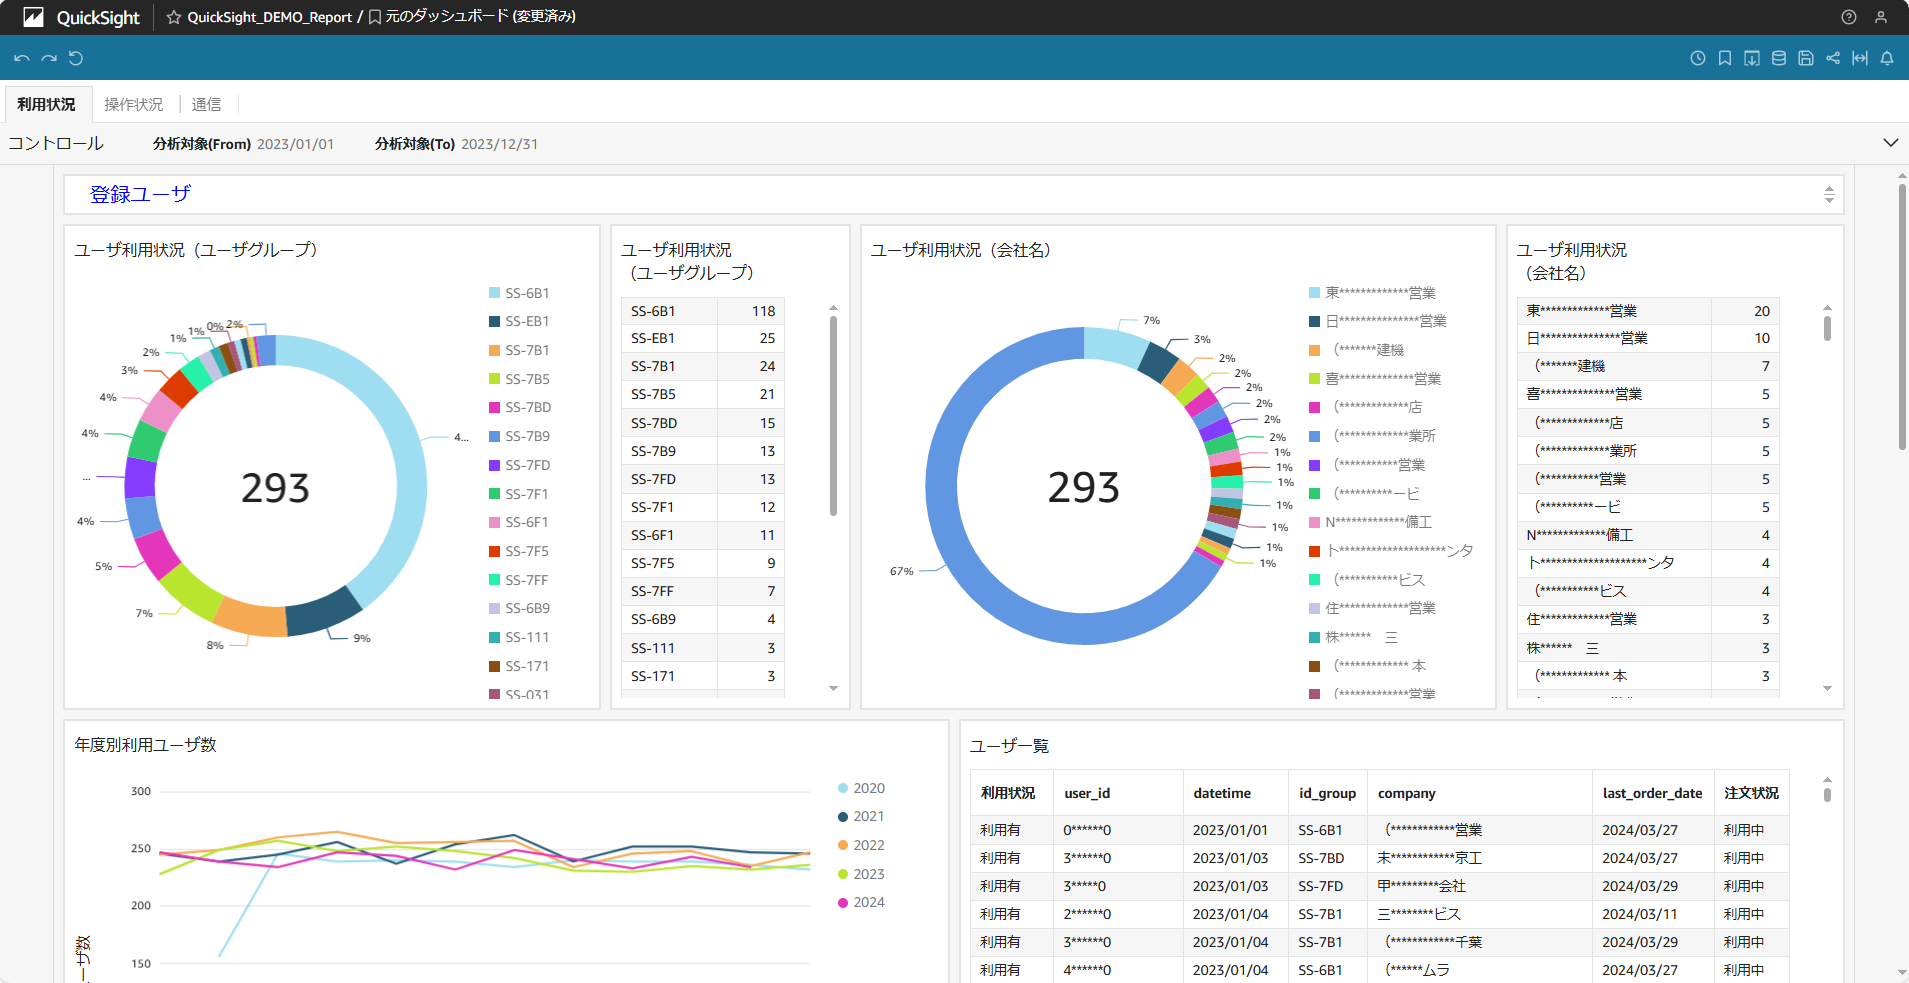Open the schedule clock icon
The height and width of the screenshot is (983, 1909).
click(x=1698, y=58)
